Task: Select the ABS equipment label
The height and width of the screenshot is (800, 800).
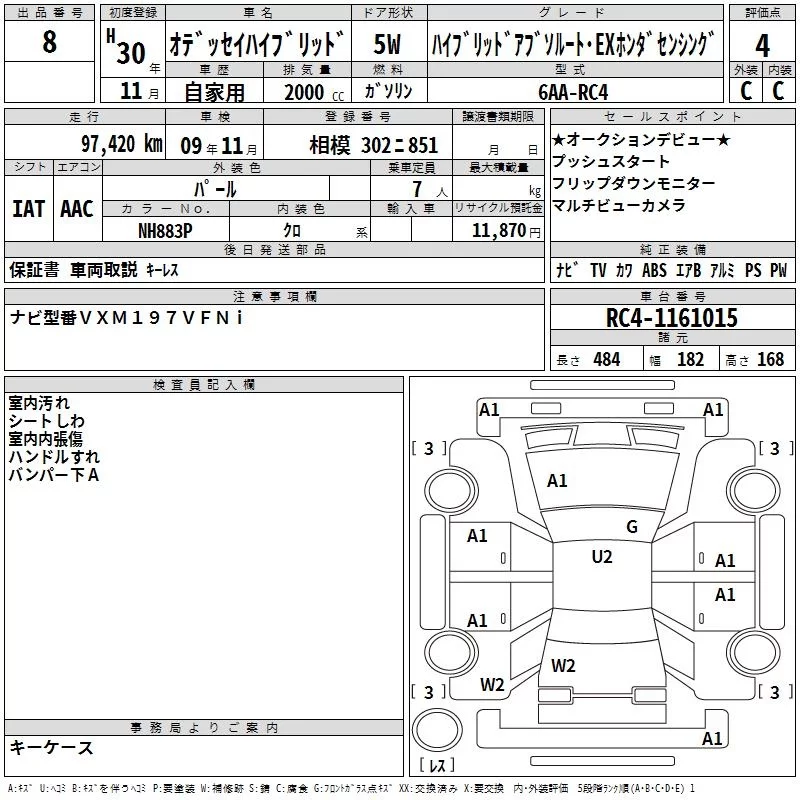Action: coord(654,270)
